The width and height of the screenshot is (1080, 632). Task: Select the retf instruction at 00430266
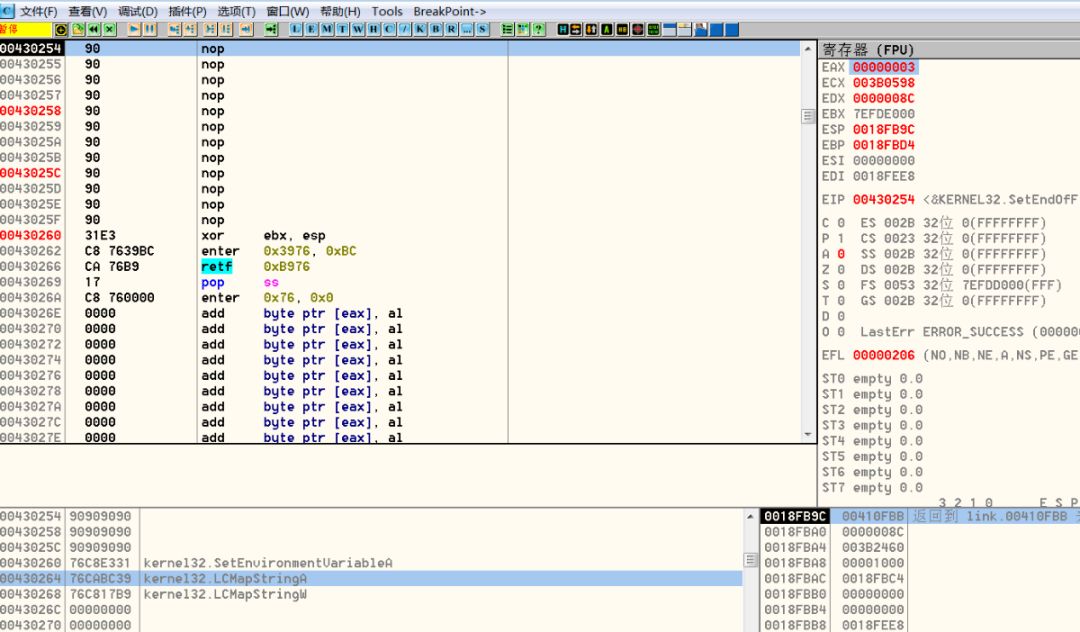click(x=216, y=266)
